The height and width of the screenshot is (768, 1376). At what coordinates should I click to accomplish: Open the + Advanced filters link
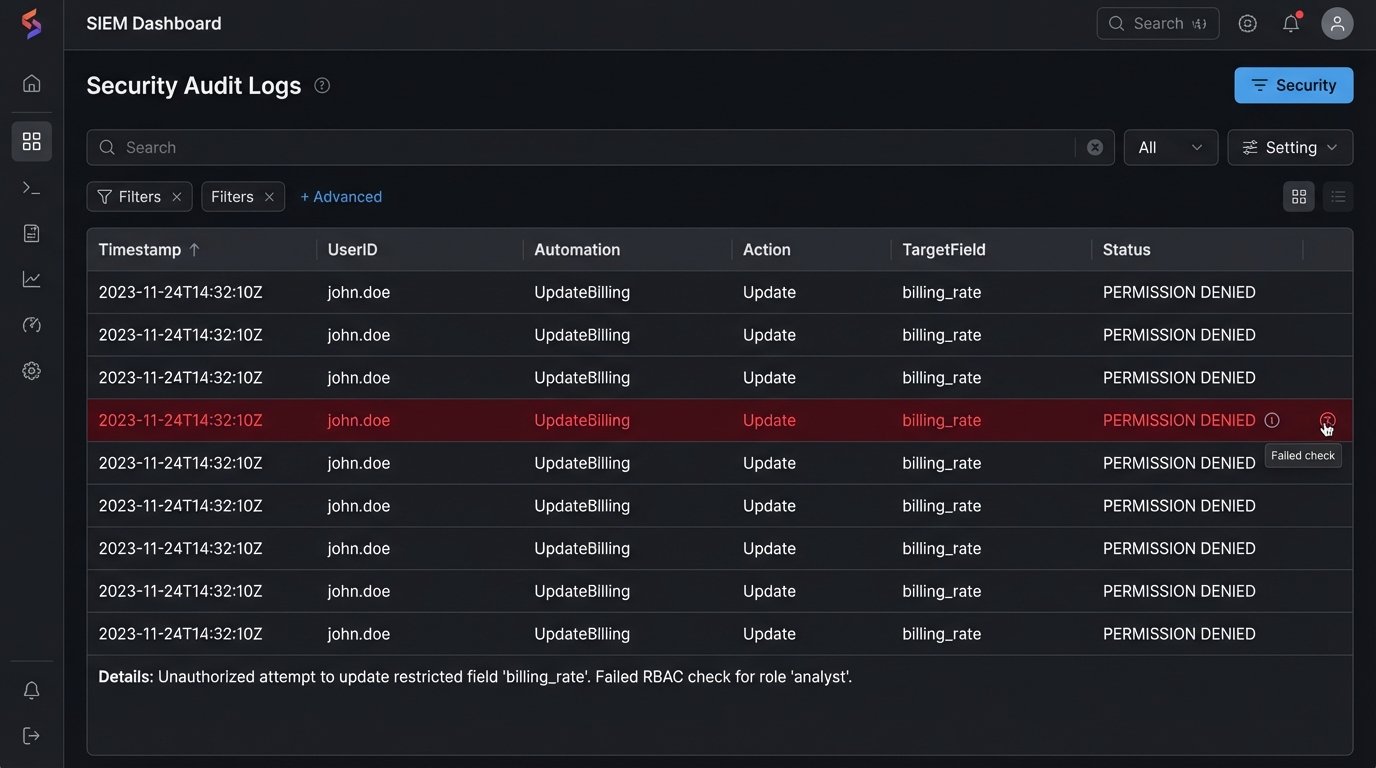(341, 196)
